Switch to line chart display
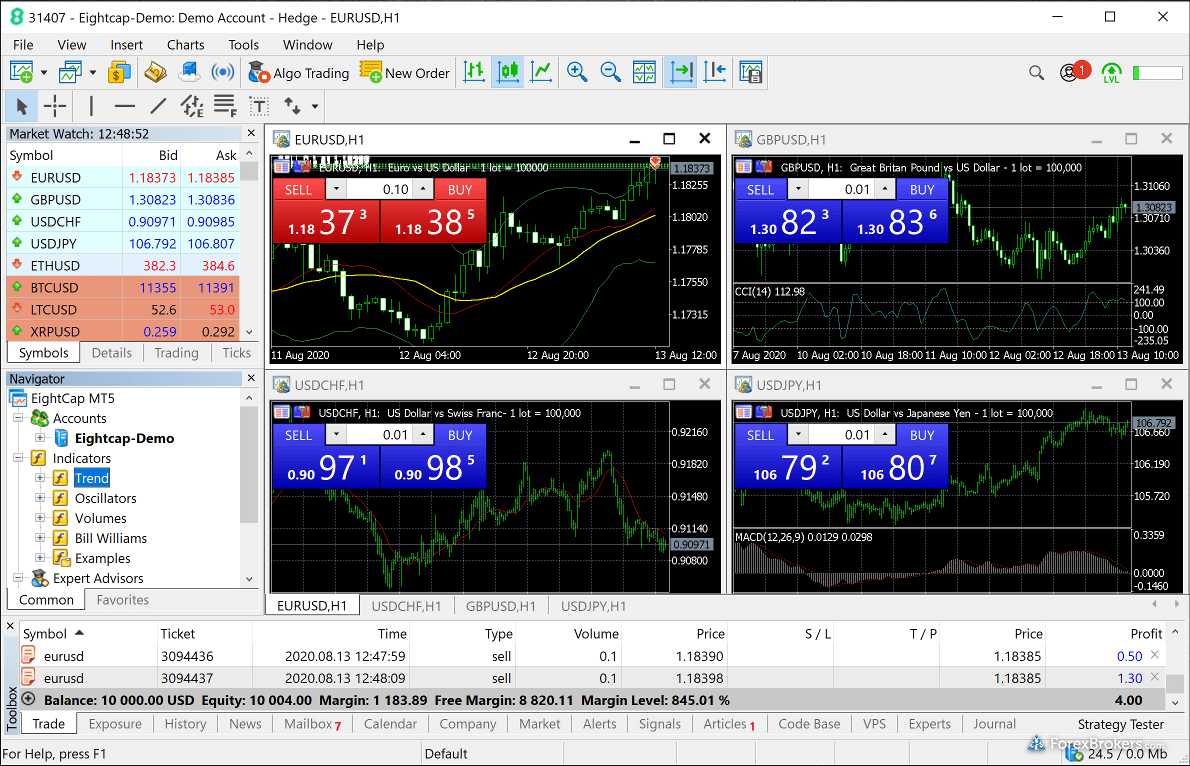1190x766 pixels. click(541, 72)
